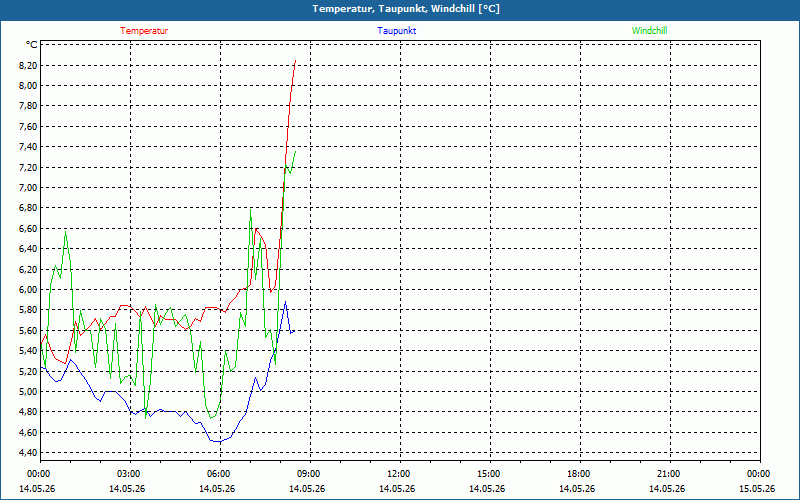Select the 5,00 y-axis label

pos(29,392)
